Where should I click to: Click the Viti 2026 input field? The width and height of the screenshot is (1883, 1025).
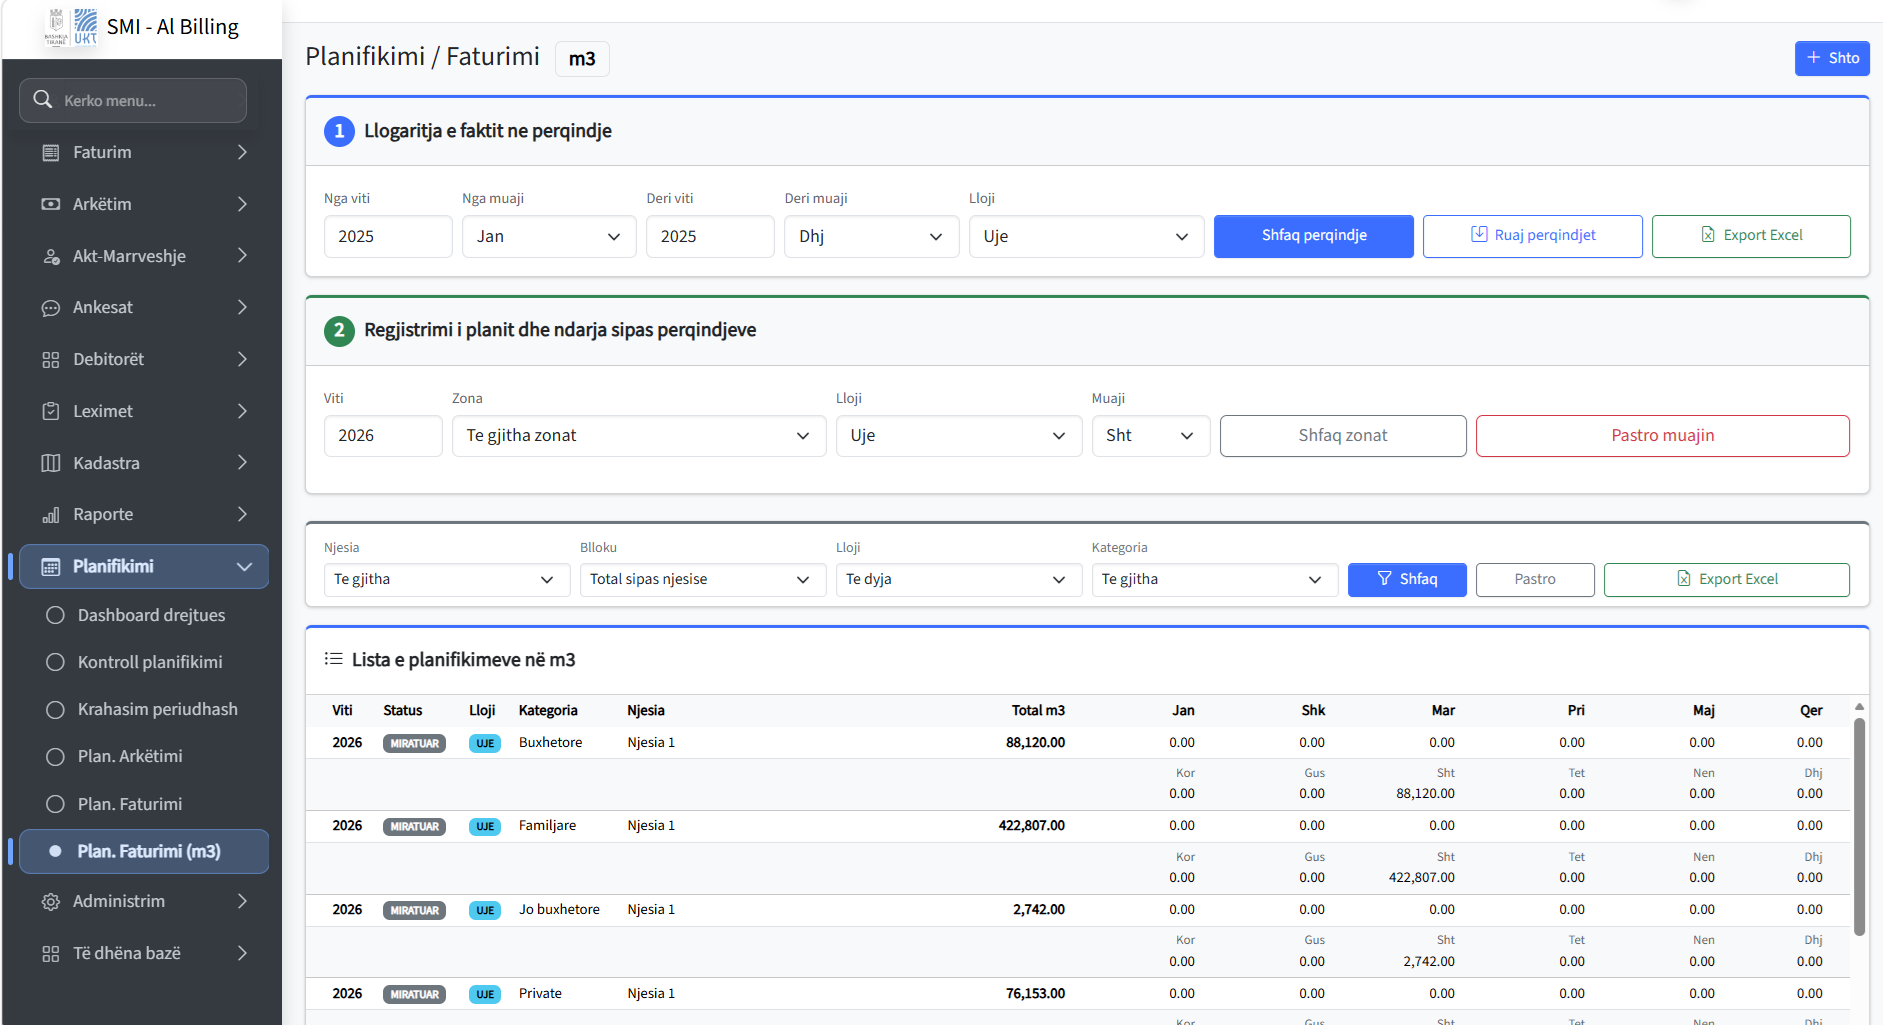click(383, 436)
